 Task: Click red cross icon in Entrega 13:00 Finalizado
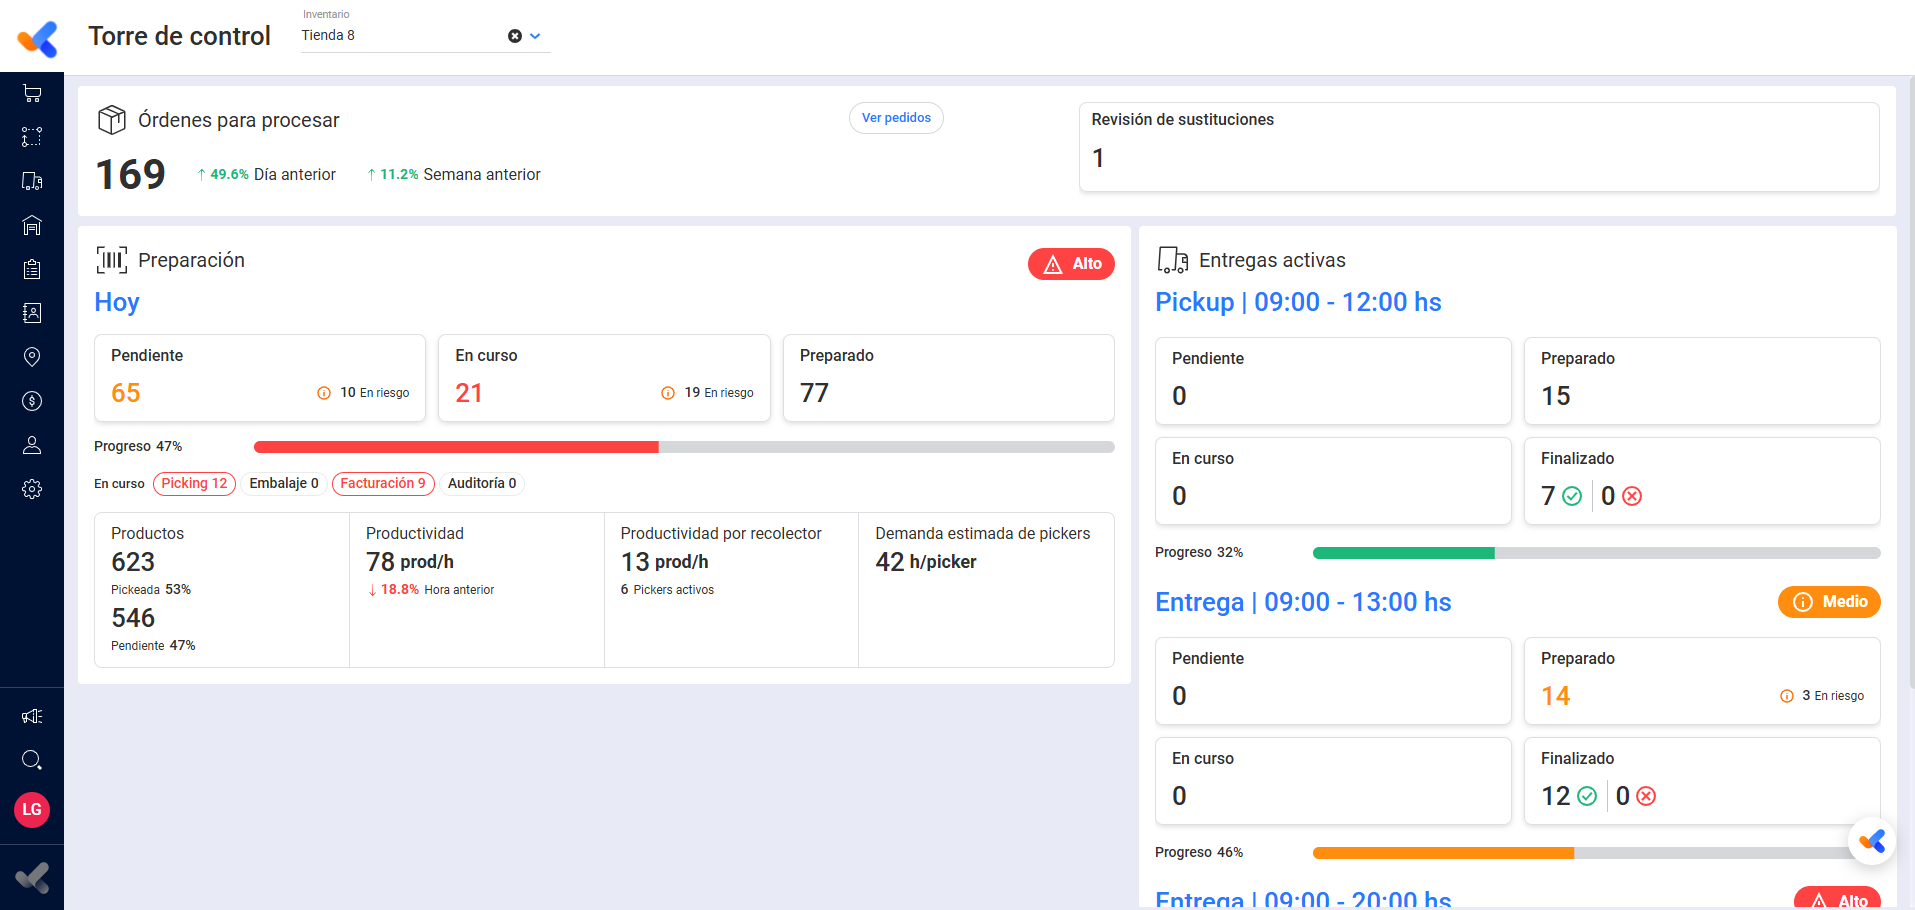coord(1646,796)
